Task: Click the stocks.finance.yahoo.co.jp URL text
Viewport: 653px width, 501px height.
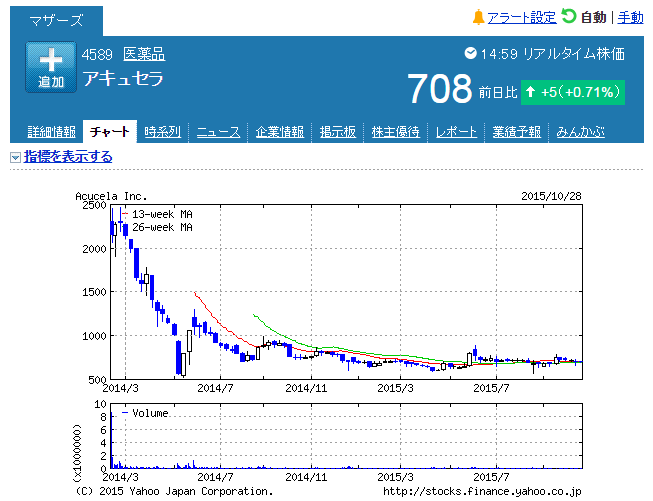Action: [482, 492]
